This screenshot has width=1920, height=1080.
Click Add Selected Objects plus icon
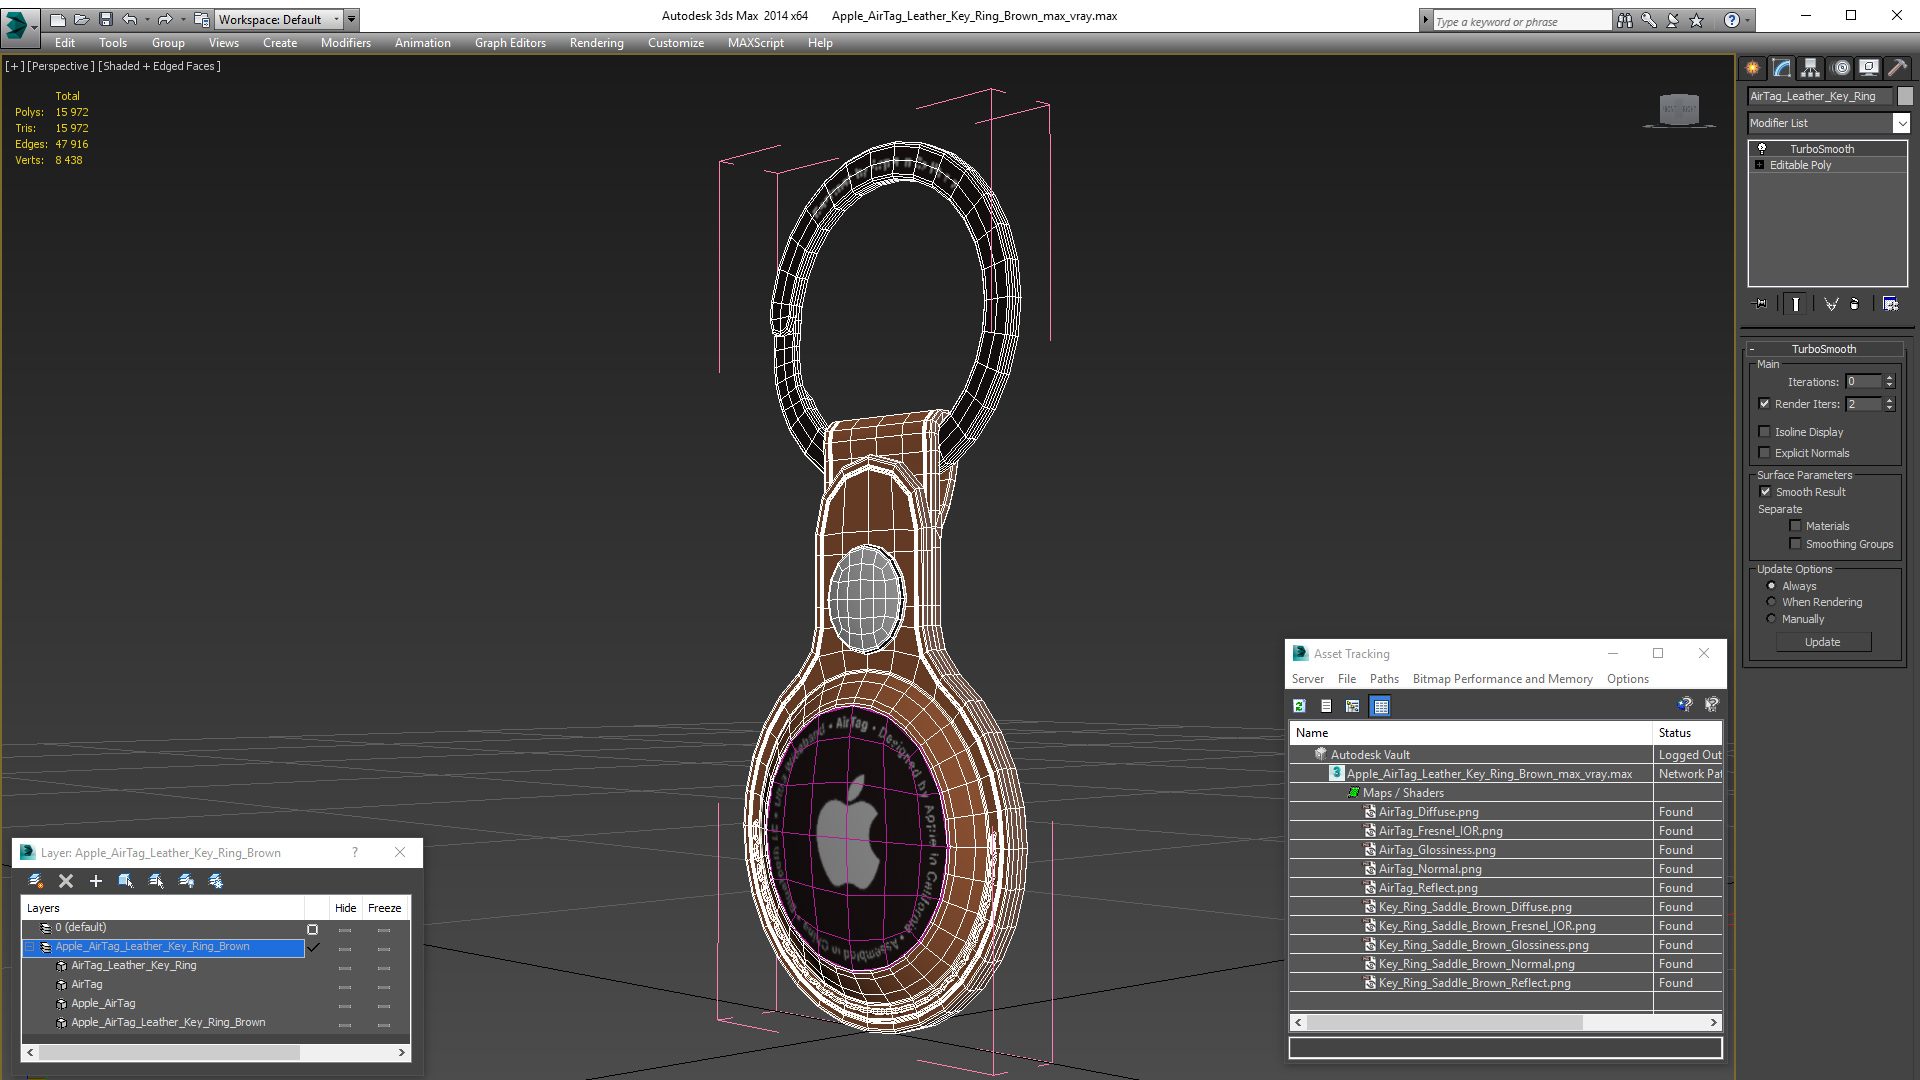[96, 881]
